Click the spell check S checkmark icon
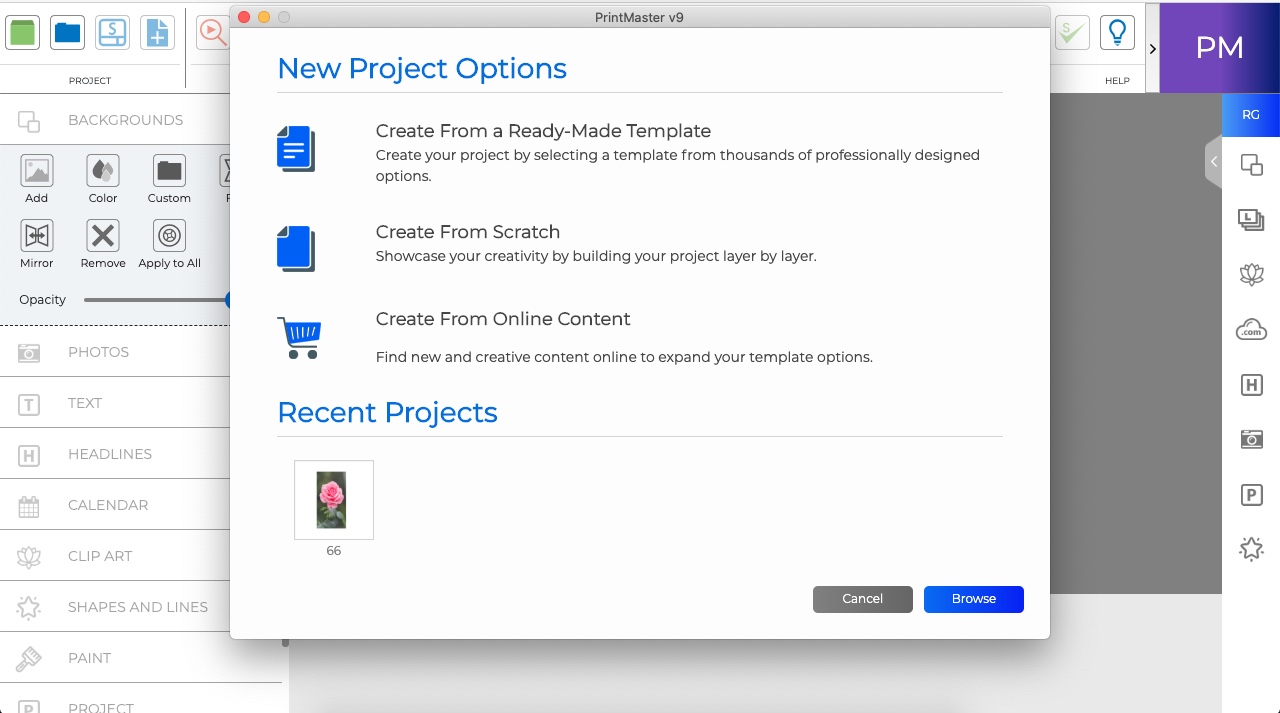 (1072, 32)
